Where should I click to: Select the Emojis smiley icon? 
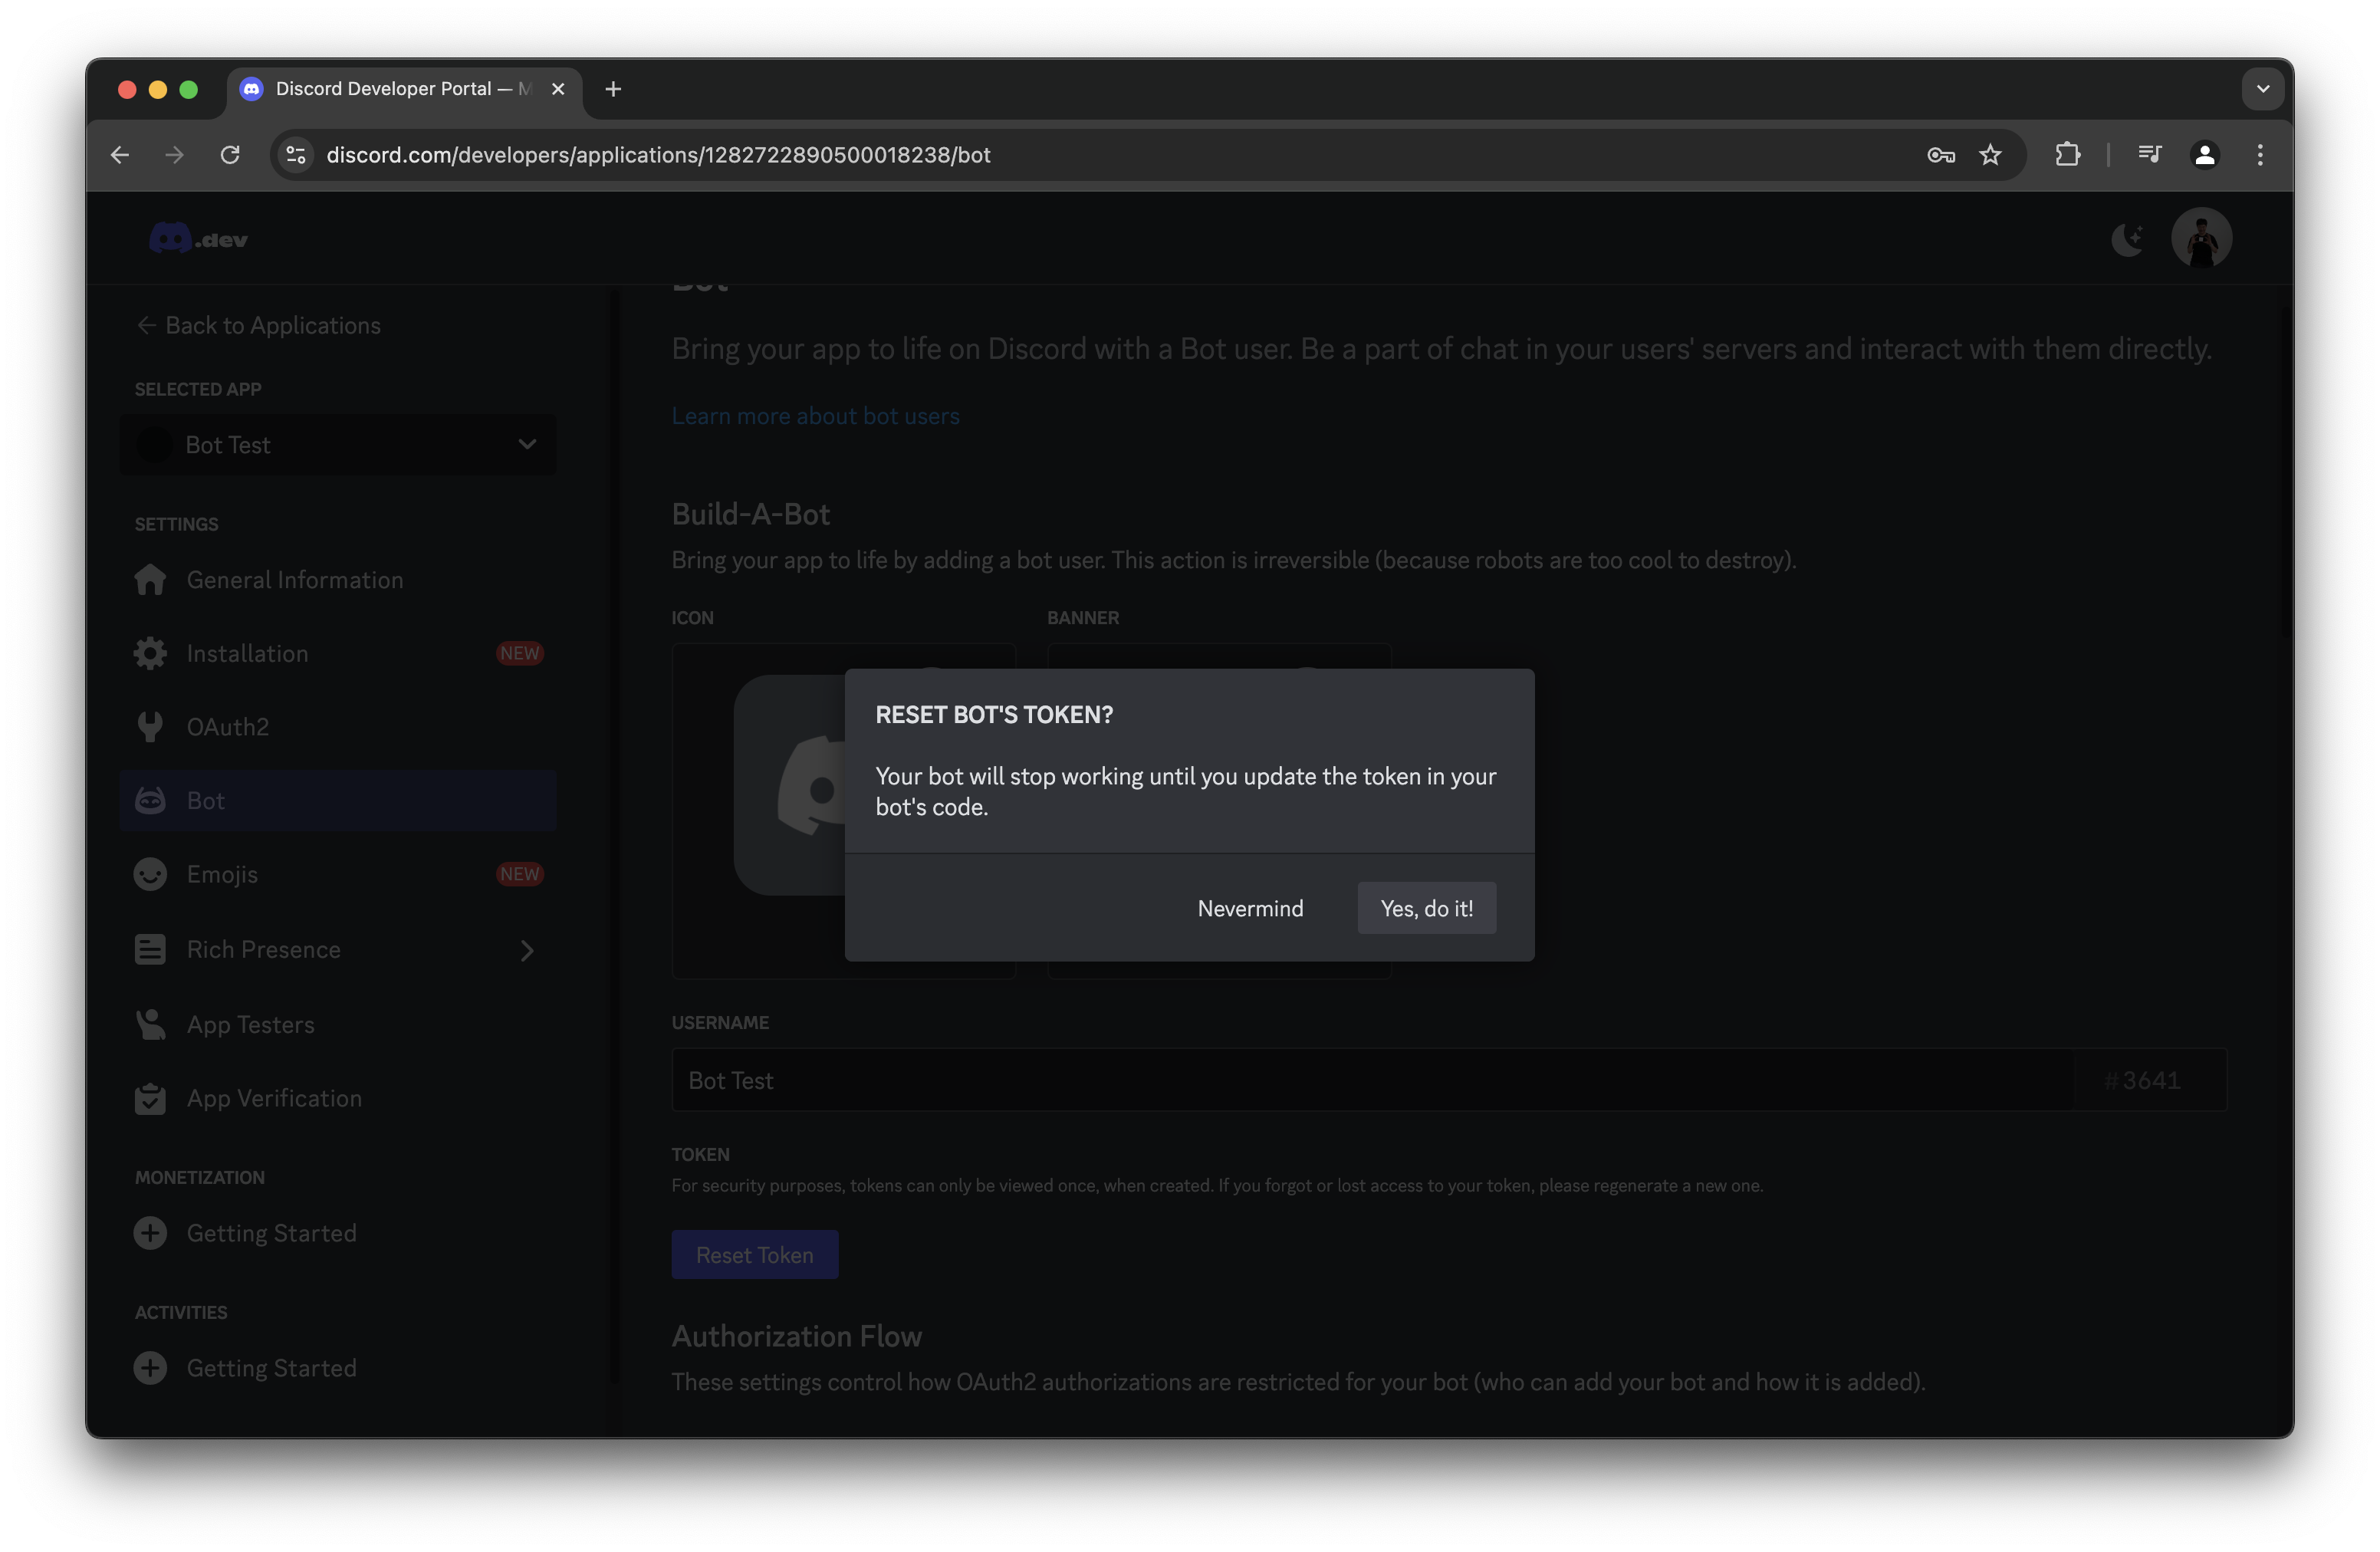pos(150,875)
